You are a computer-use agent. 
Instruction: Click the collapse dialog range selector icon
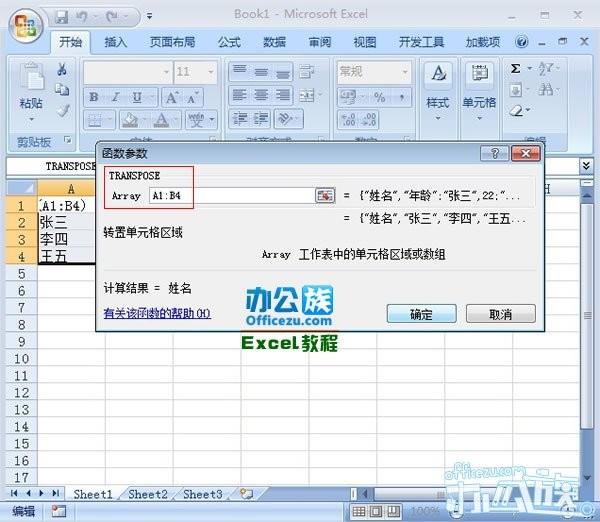click(325, 196)
